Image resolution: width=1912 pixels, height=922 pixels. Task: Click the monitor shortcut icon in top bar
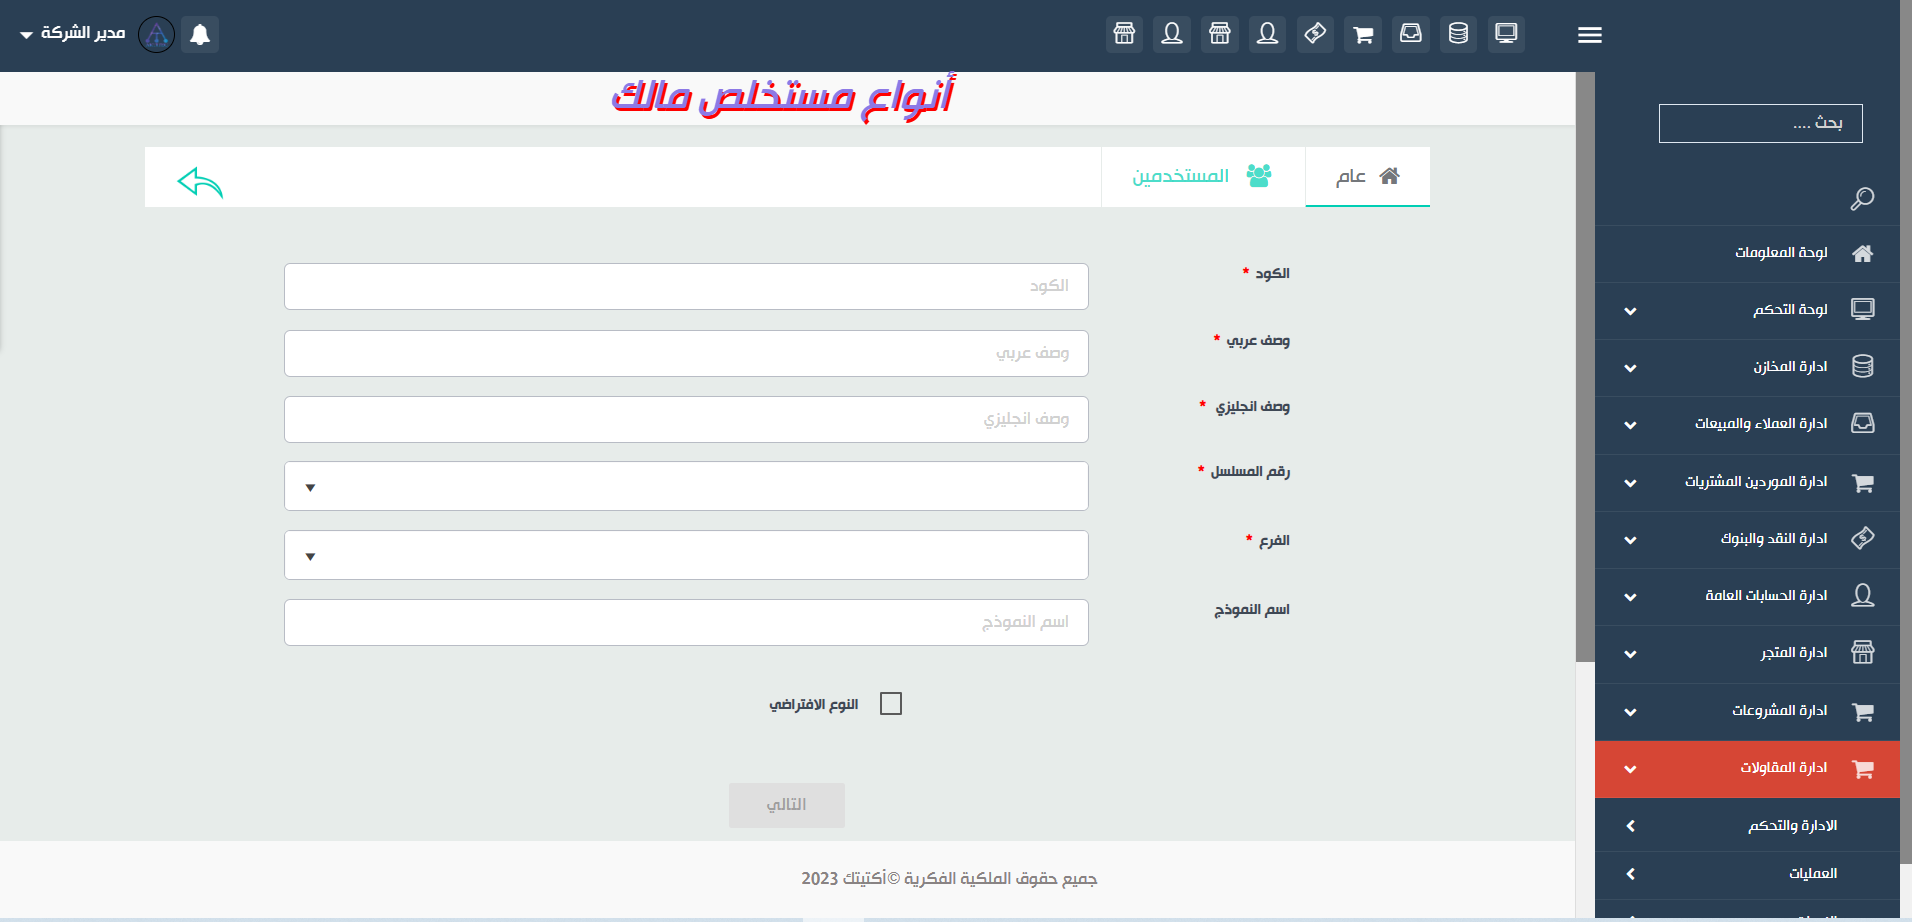1506,34
